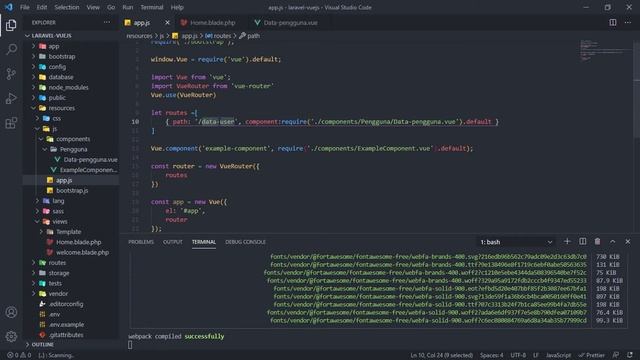
Task: Open Source Control view
Action: point(11,74)
